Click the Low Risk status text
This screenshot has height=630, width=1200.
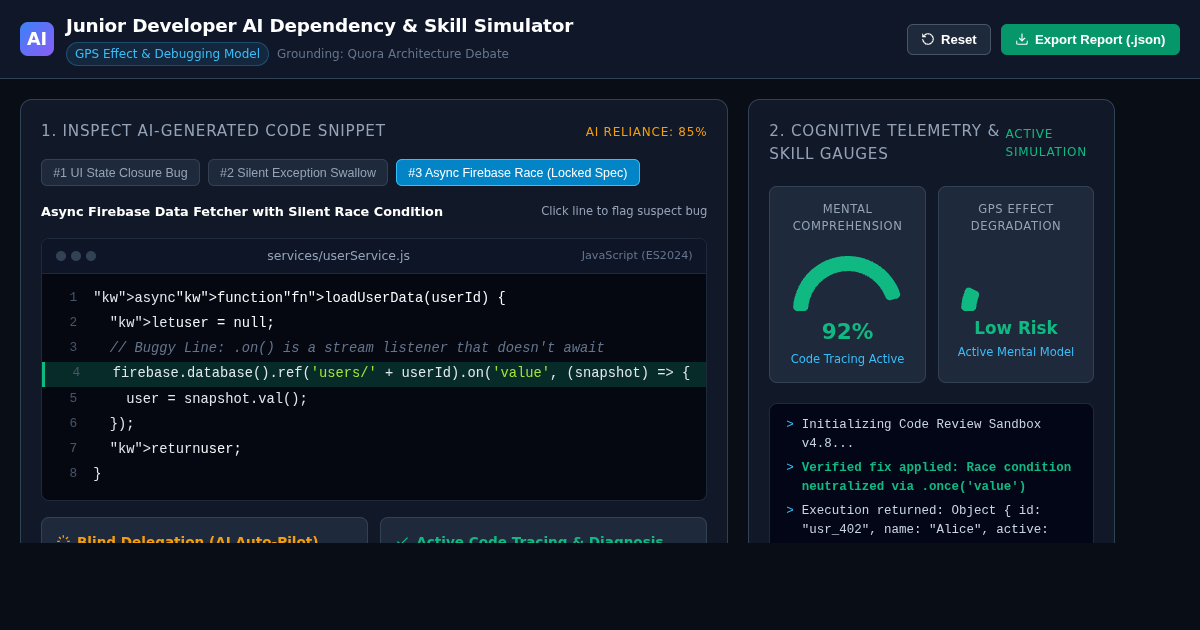pos(1016,328)
